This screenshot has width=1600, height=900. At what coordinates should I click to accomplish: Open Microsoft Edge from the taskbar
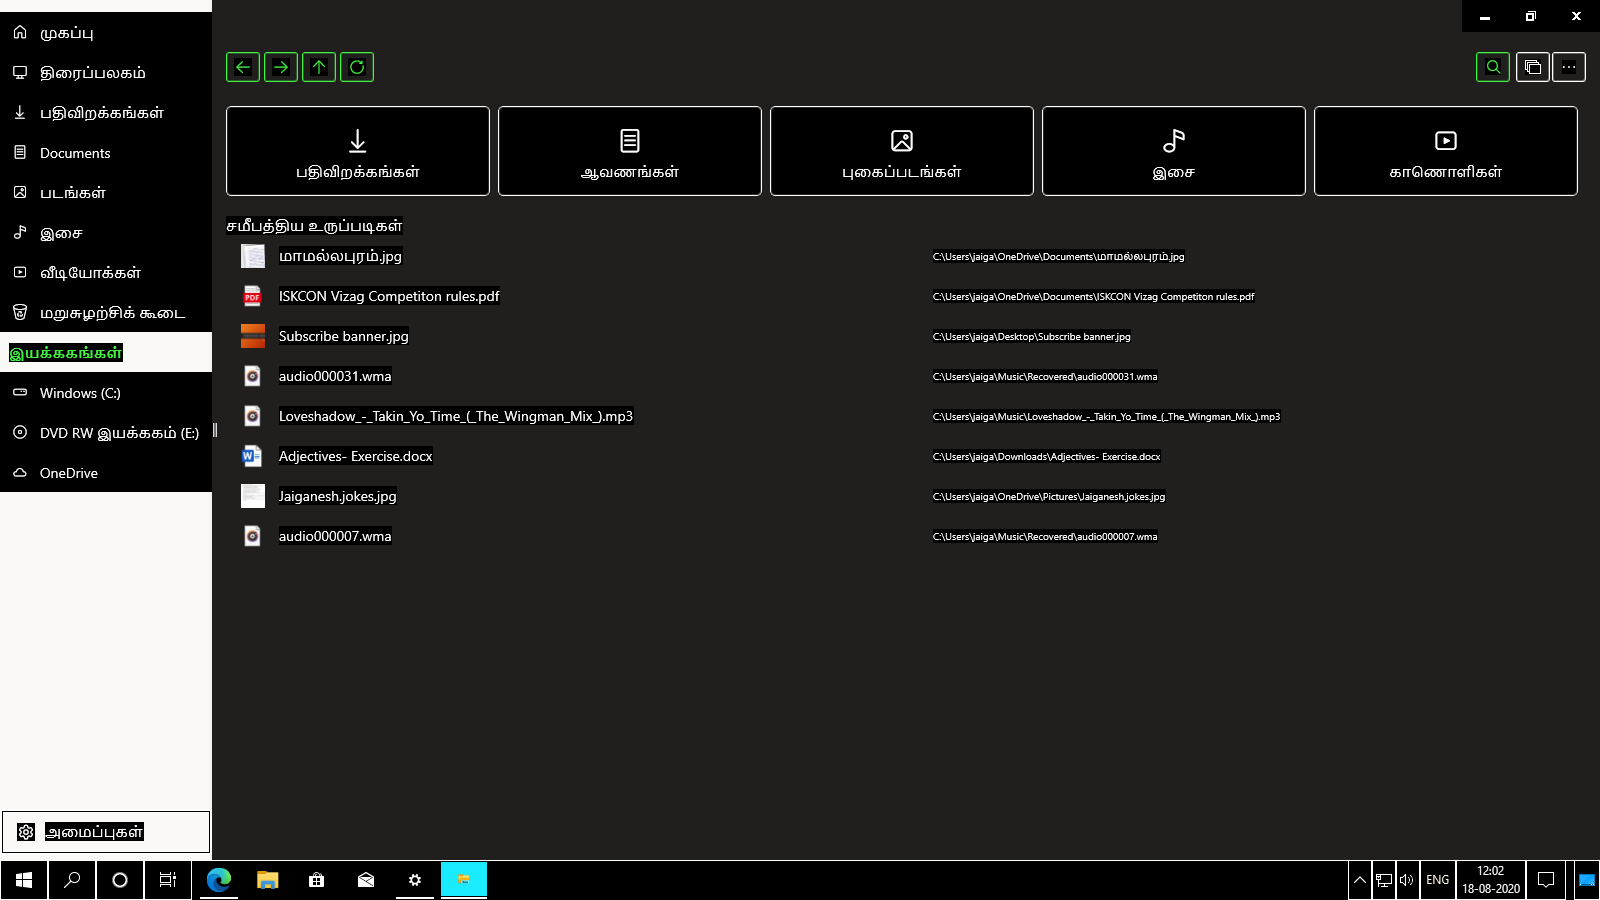(x=218, y=880)
